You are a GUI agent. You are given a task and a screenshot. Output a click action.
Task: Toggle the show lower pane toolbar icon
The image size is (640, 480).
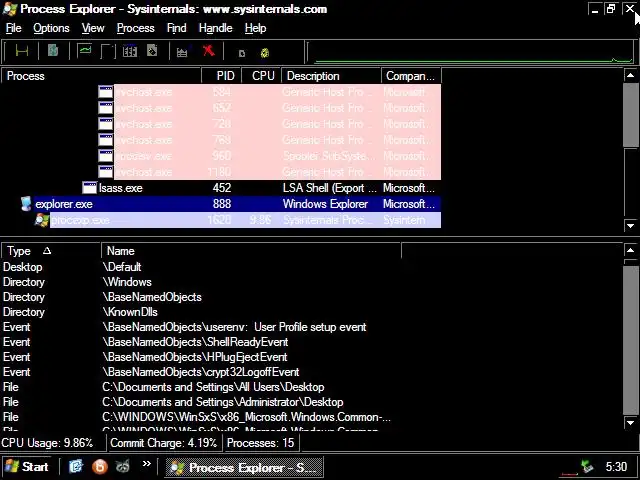(x=107, y=51)
